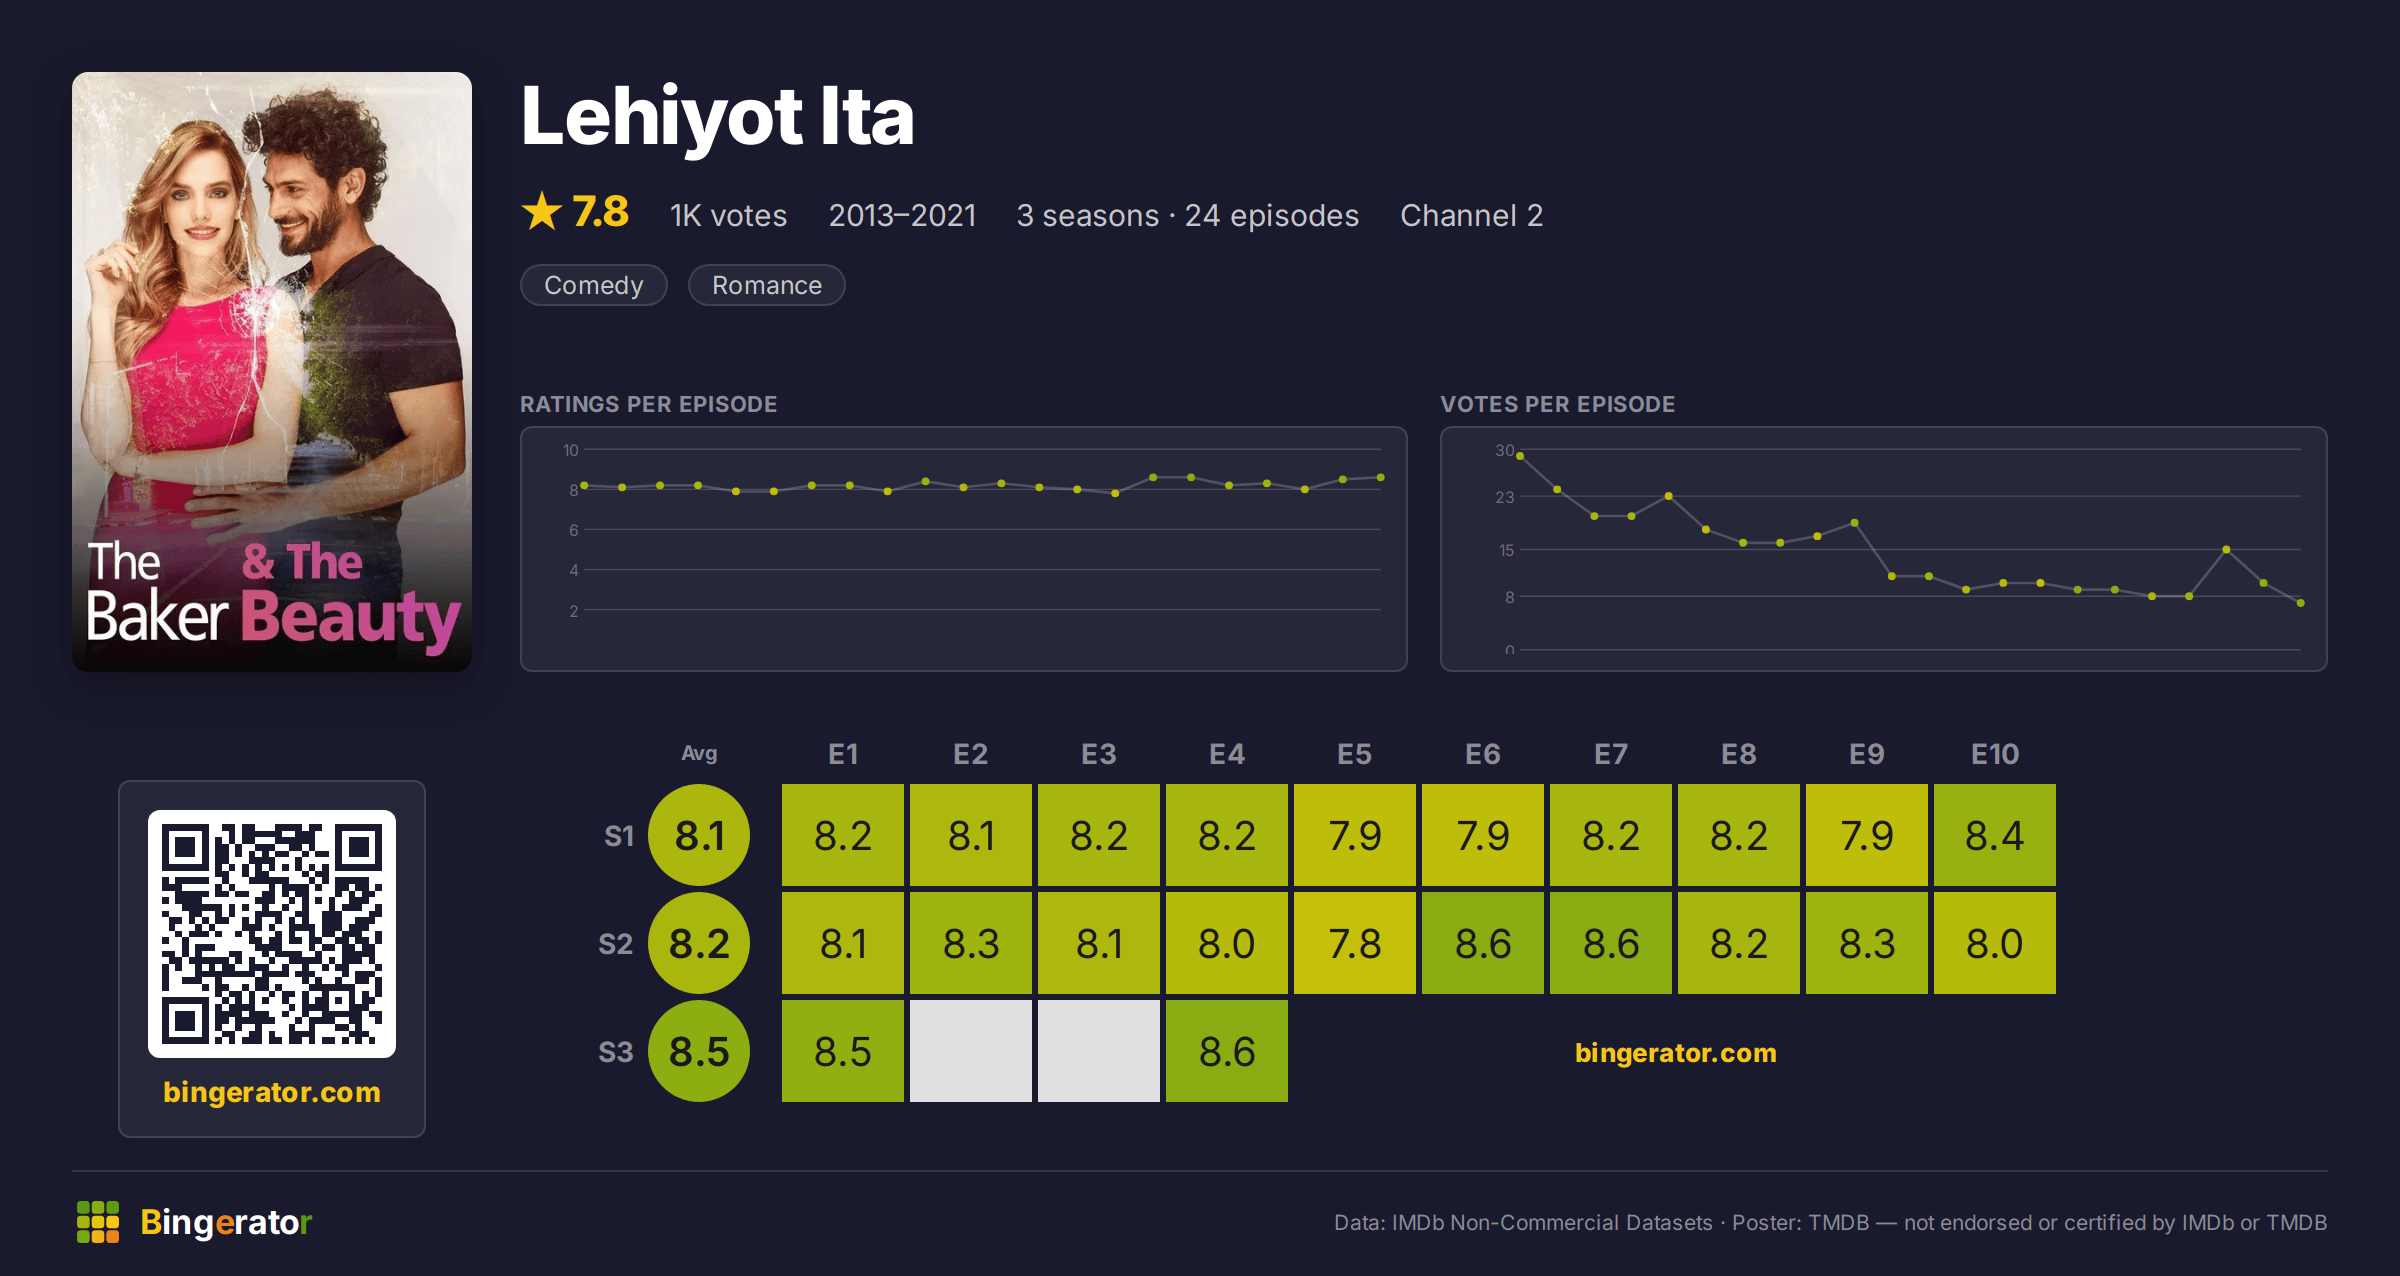Open bingerator.com link under QR code
This screenshot has height=1276, width=2400.
(x=272, y=1092)
